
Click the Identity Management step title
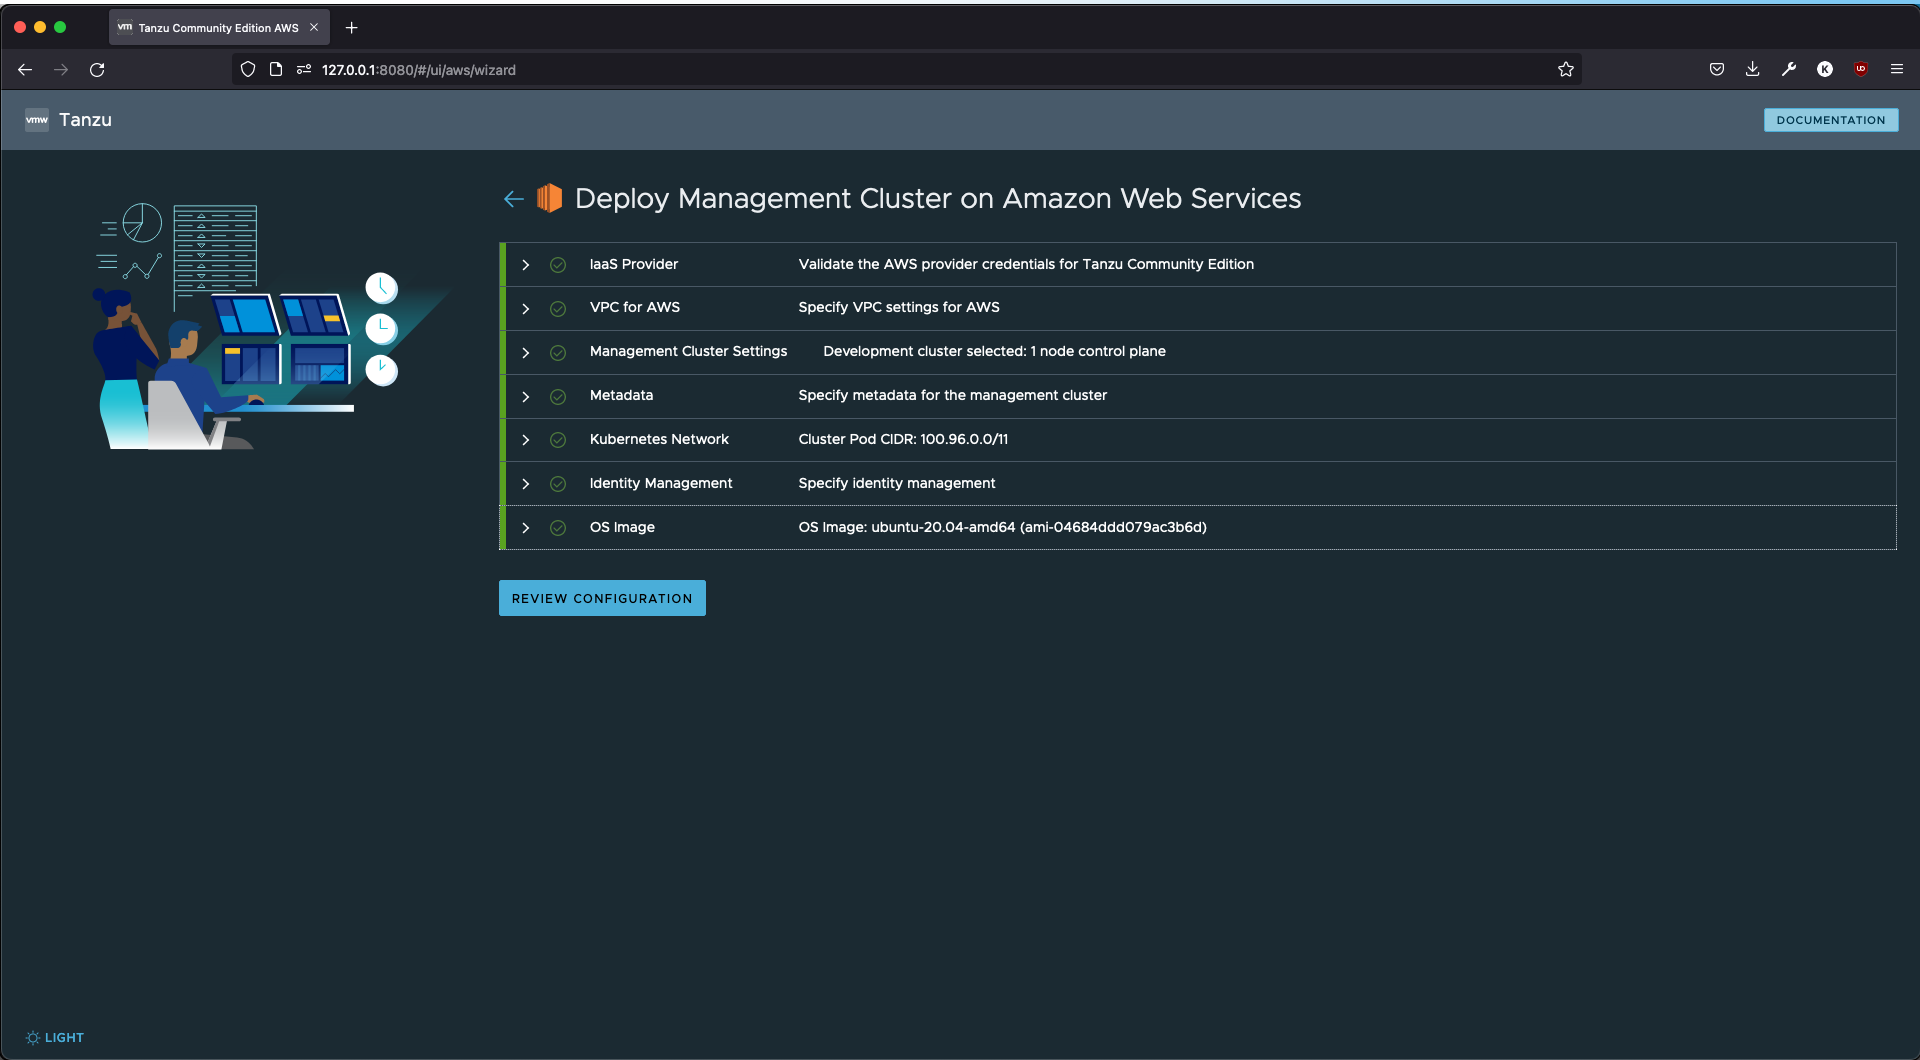click(661, 483)
